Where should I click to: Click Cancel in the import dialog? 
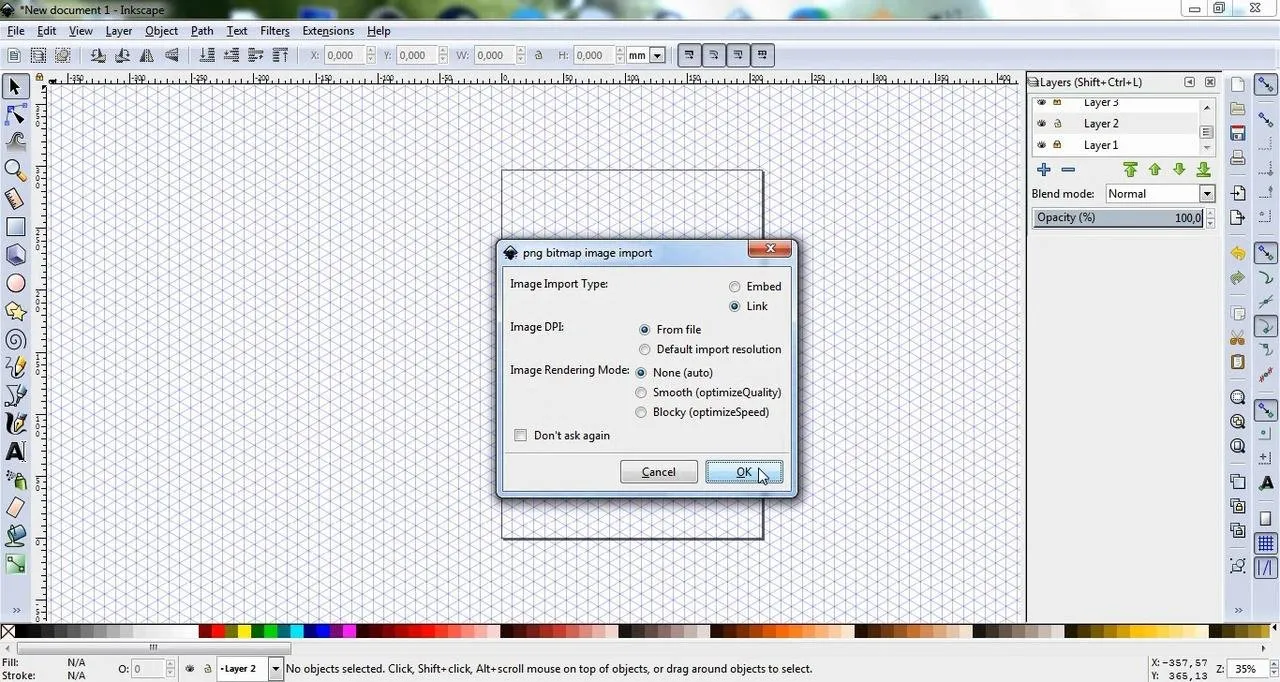658,472
